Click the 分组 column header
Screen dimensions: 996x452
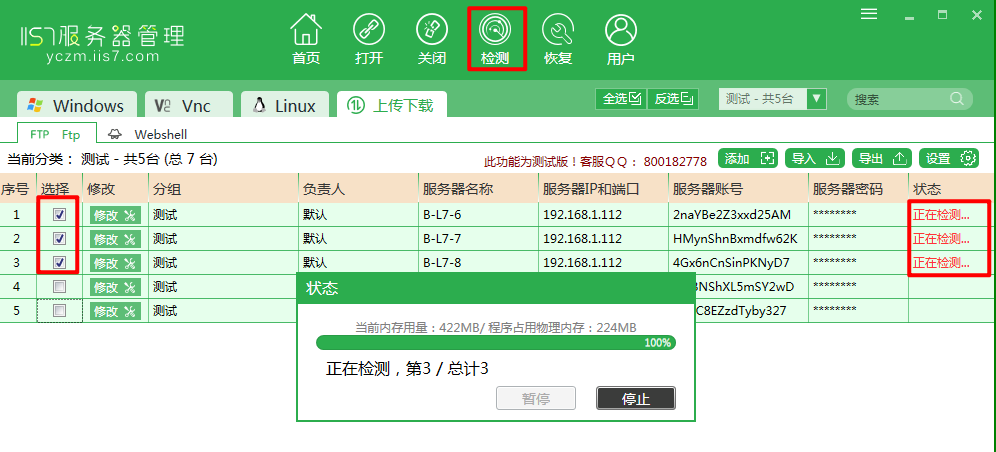224,189
